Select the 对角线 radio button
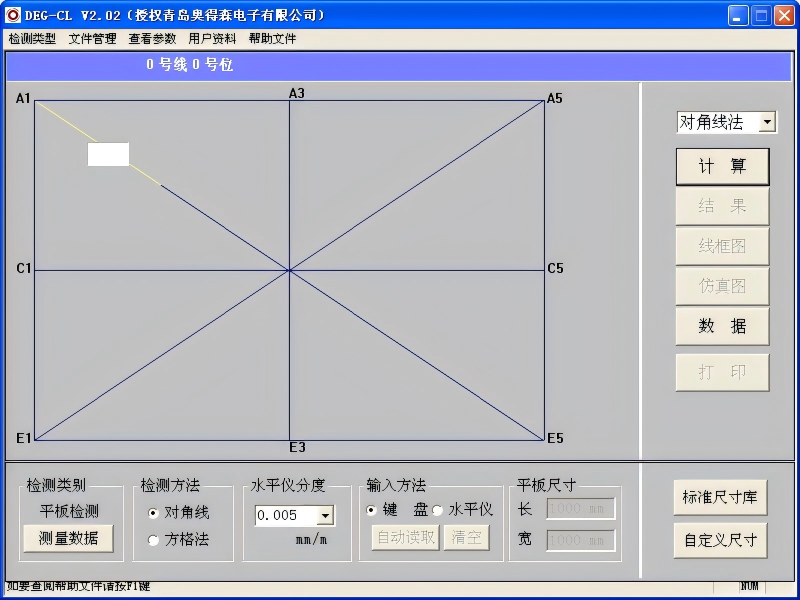This screenshot has width=800, height=600. (153, 513)
